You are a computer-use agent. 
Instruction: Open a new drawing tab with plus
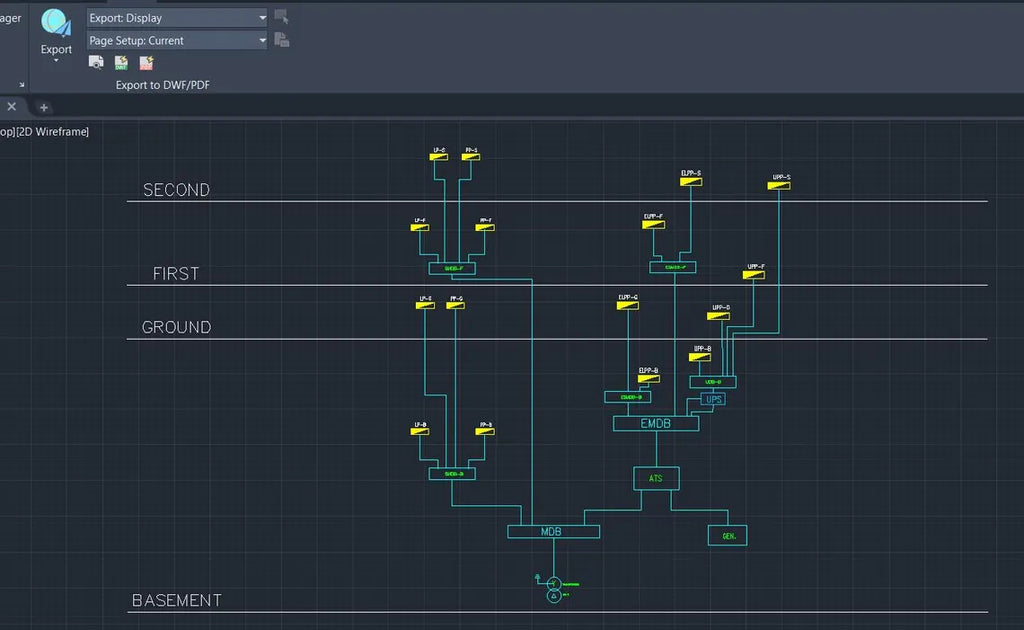[44, 107]
